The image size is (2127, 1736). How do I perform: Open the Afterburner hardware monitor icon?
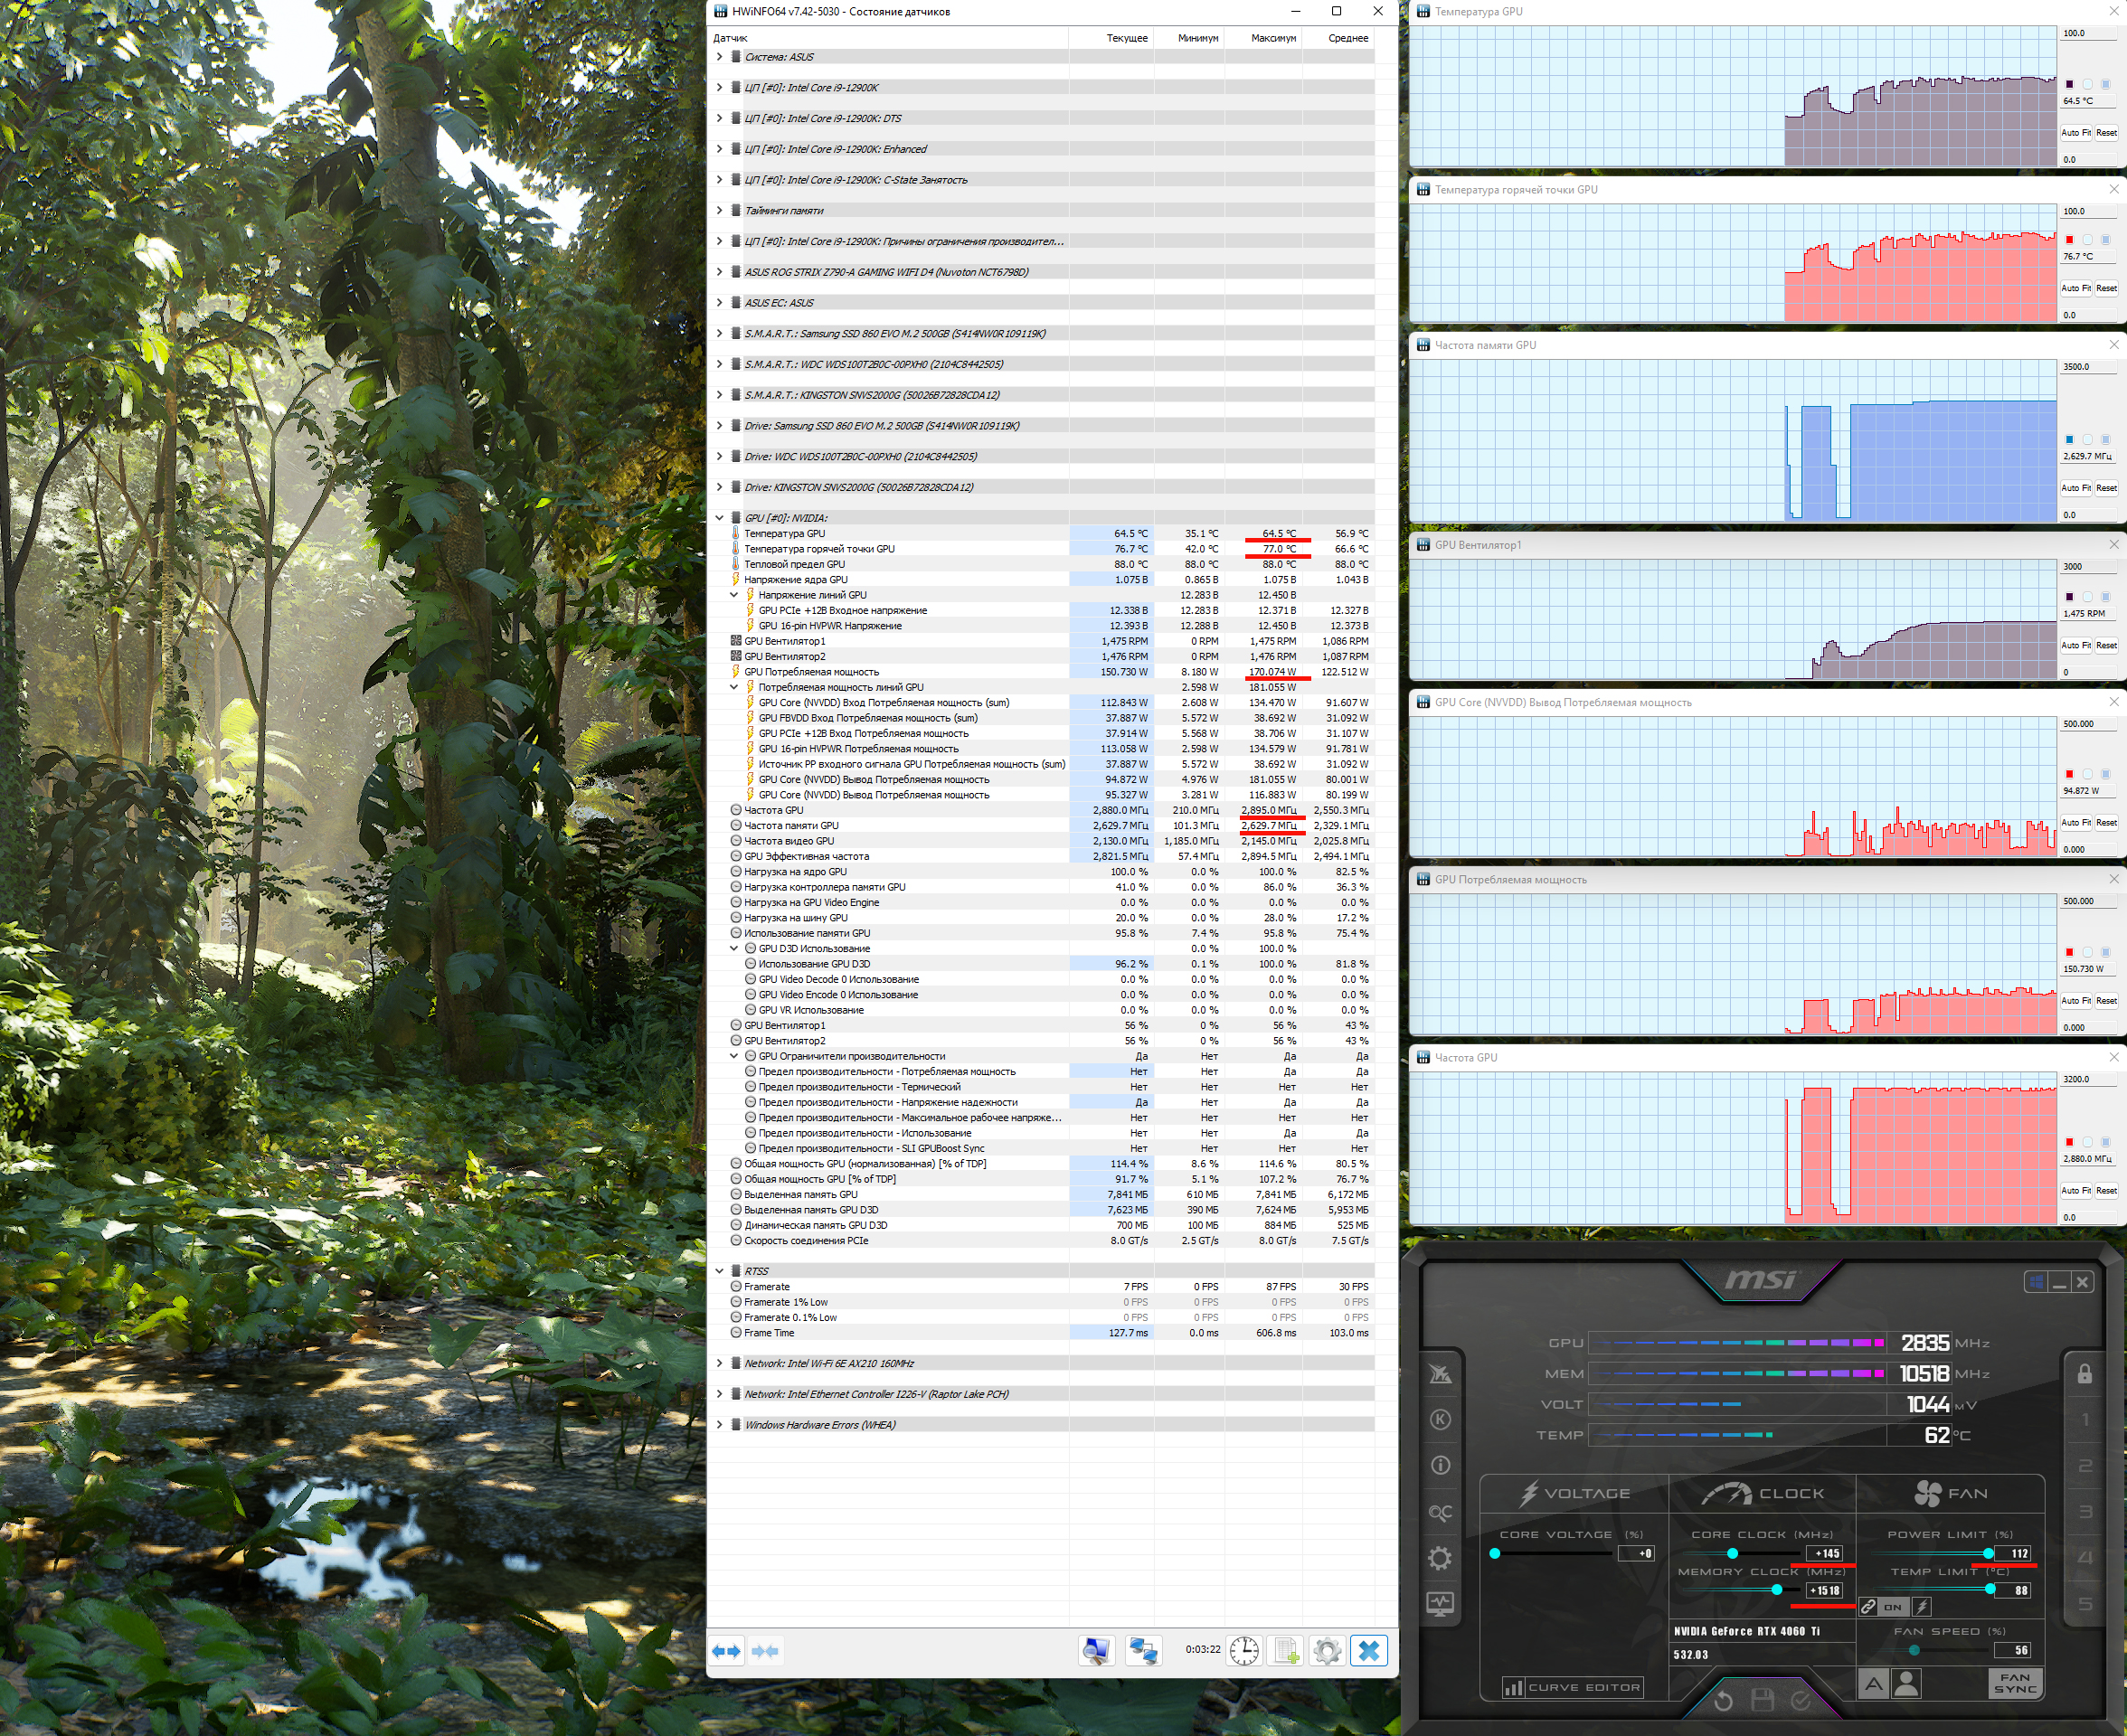tap(1440, 1604)
